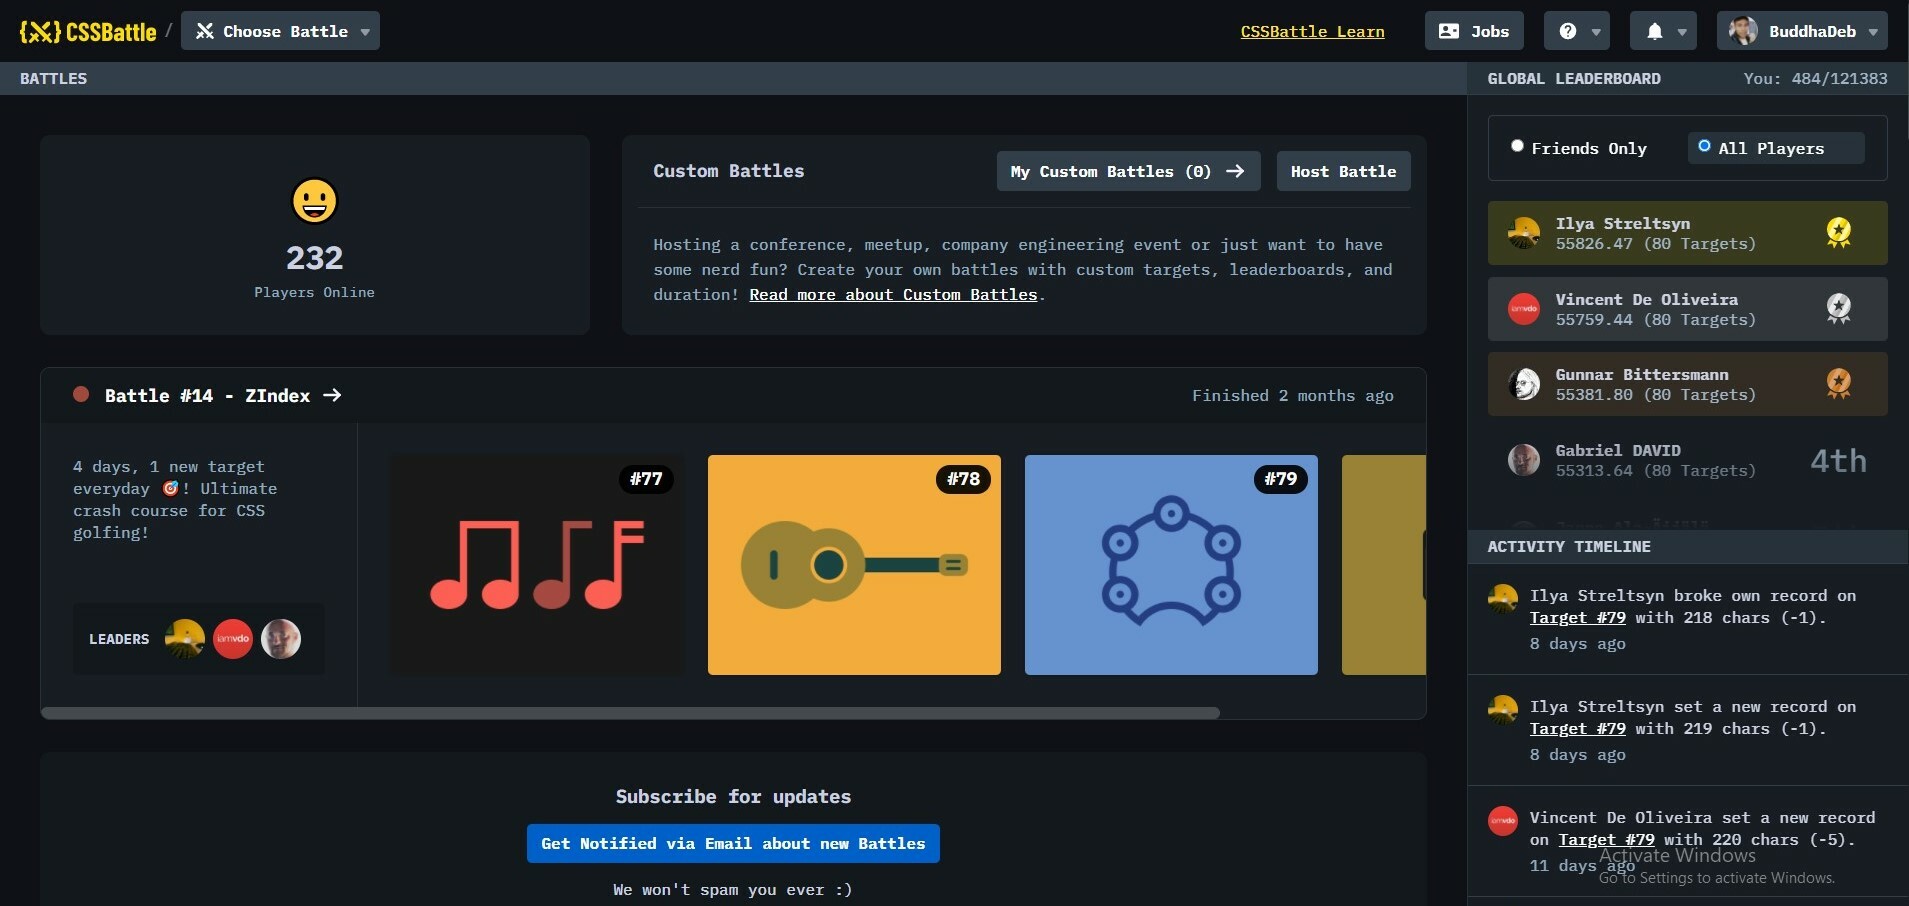Image resolution: width=1909 pixels, height=906 pixels.
Task: Click the Jobs badge icon
Action: (1450, 31)
